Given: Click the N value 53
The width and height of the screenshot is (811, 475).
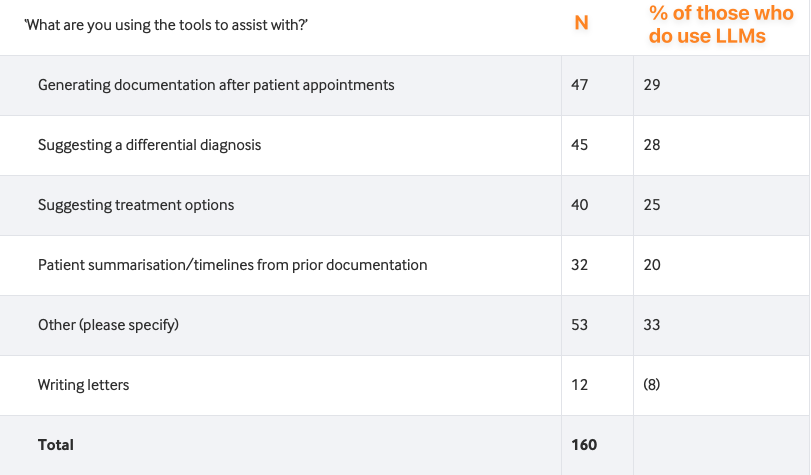Looking at the screenshot, I should point(579,325).
